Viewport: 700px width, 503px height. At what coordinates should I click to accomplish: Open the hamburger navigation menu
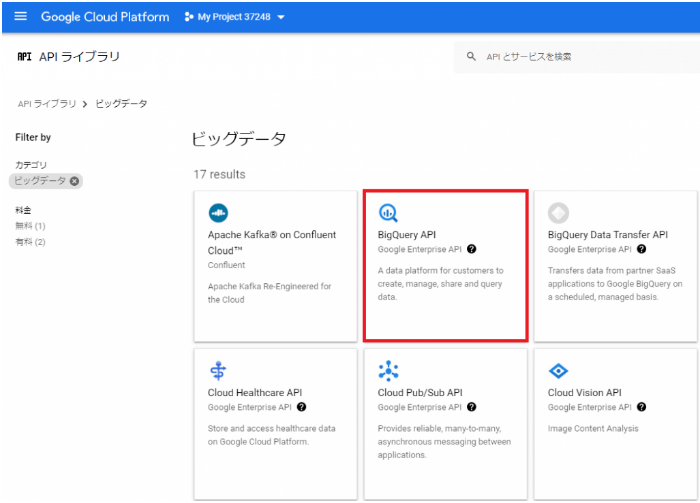(21, 17)
